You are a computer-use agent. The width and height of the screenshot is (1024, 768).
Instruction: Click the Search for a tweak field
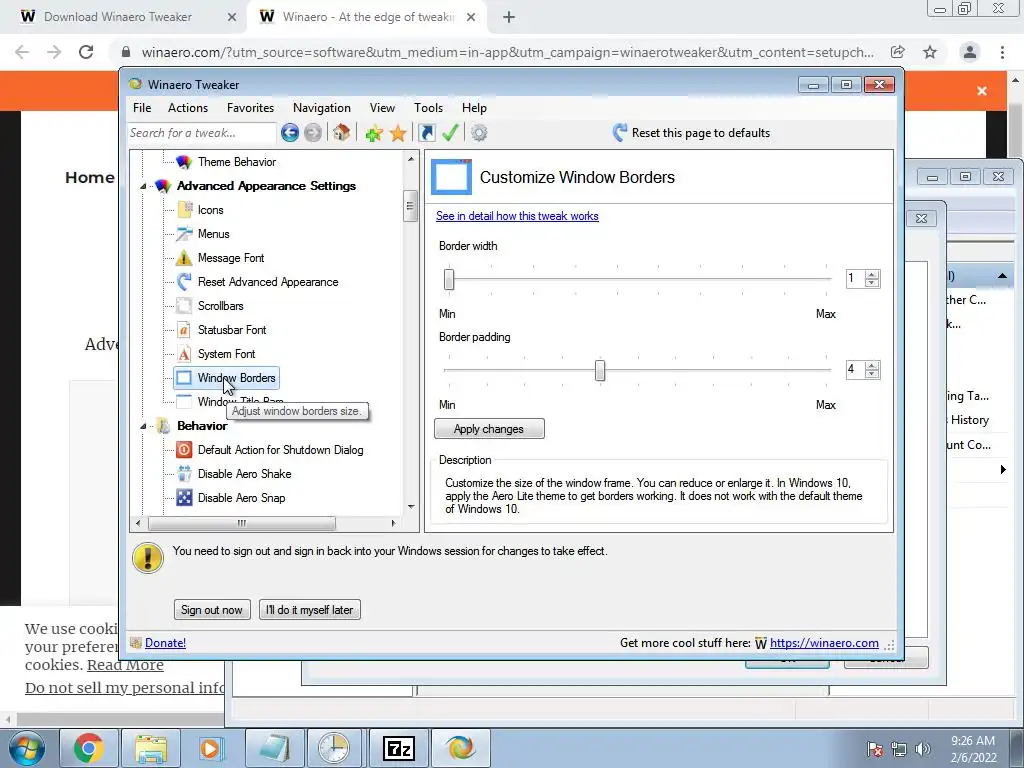[x=201, y=133]
